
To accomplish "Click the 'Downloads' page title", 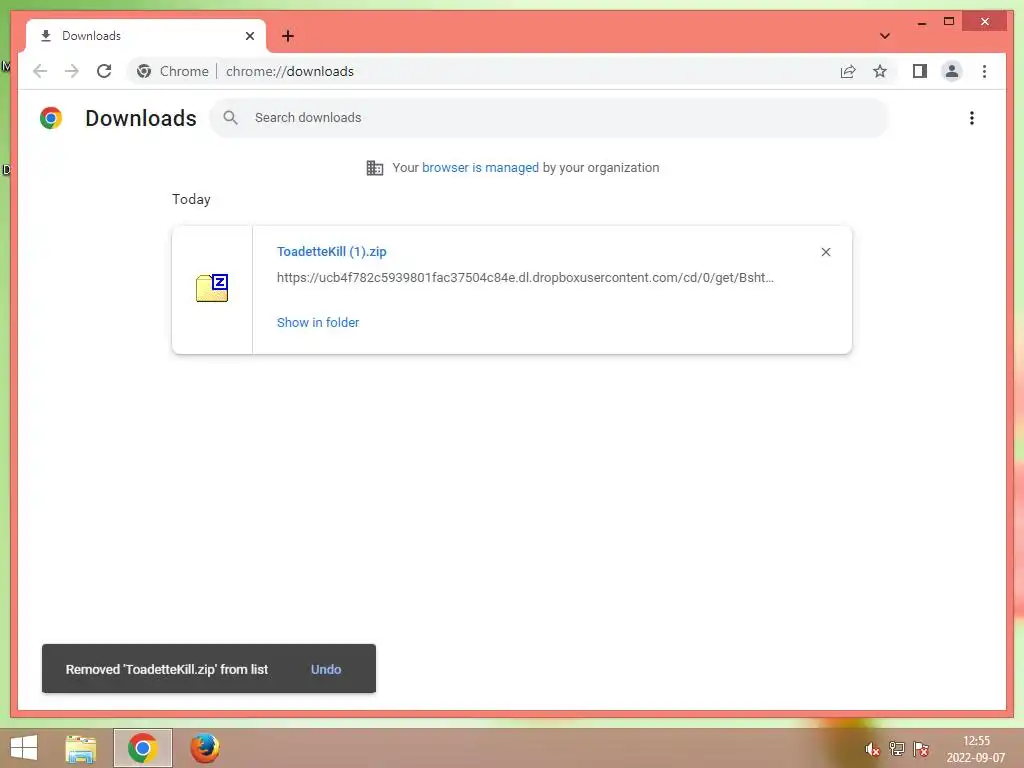I will click(x=141, y=118).
